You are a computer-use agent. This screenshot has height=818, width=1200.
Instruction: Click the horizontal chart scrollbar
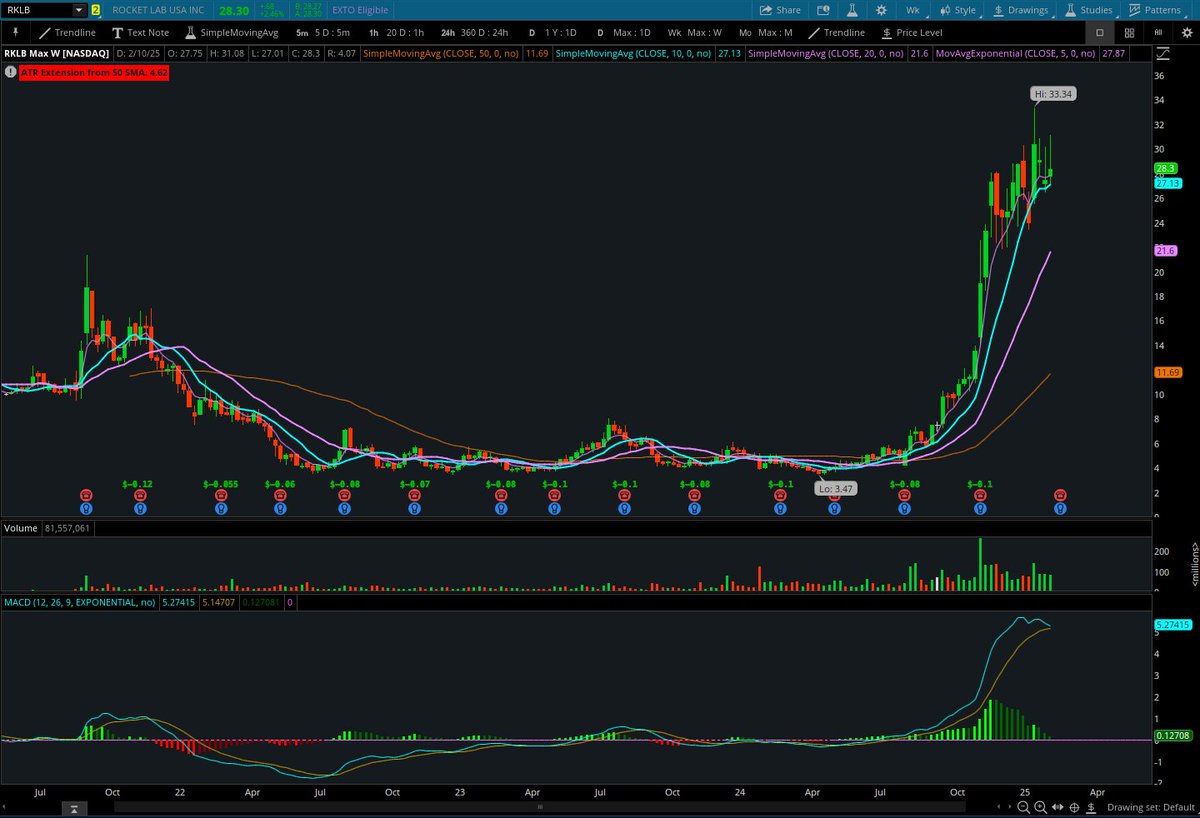point(540,807)
